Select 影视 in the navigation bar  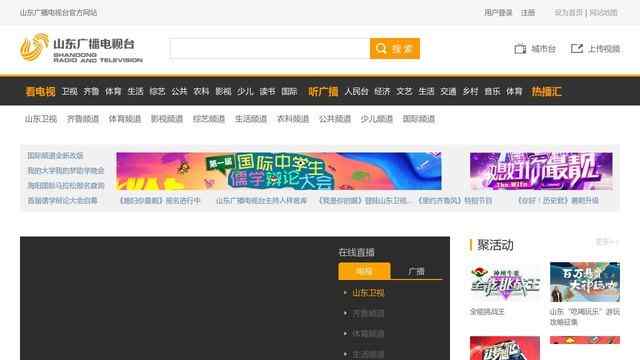coord(223,91)
